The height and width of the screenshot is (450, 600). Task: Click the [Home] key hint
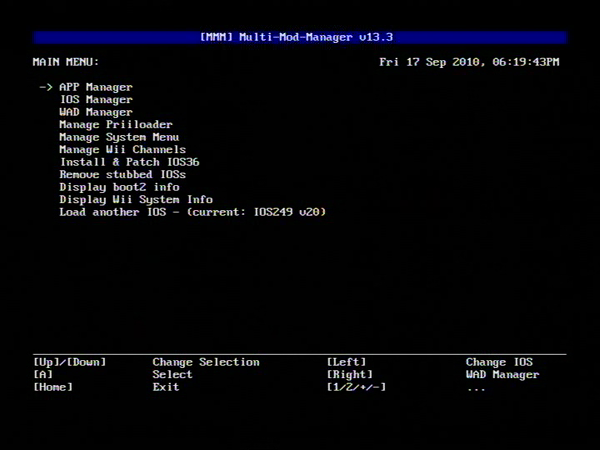point(53,387)
